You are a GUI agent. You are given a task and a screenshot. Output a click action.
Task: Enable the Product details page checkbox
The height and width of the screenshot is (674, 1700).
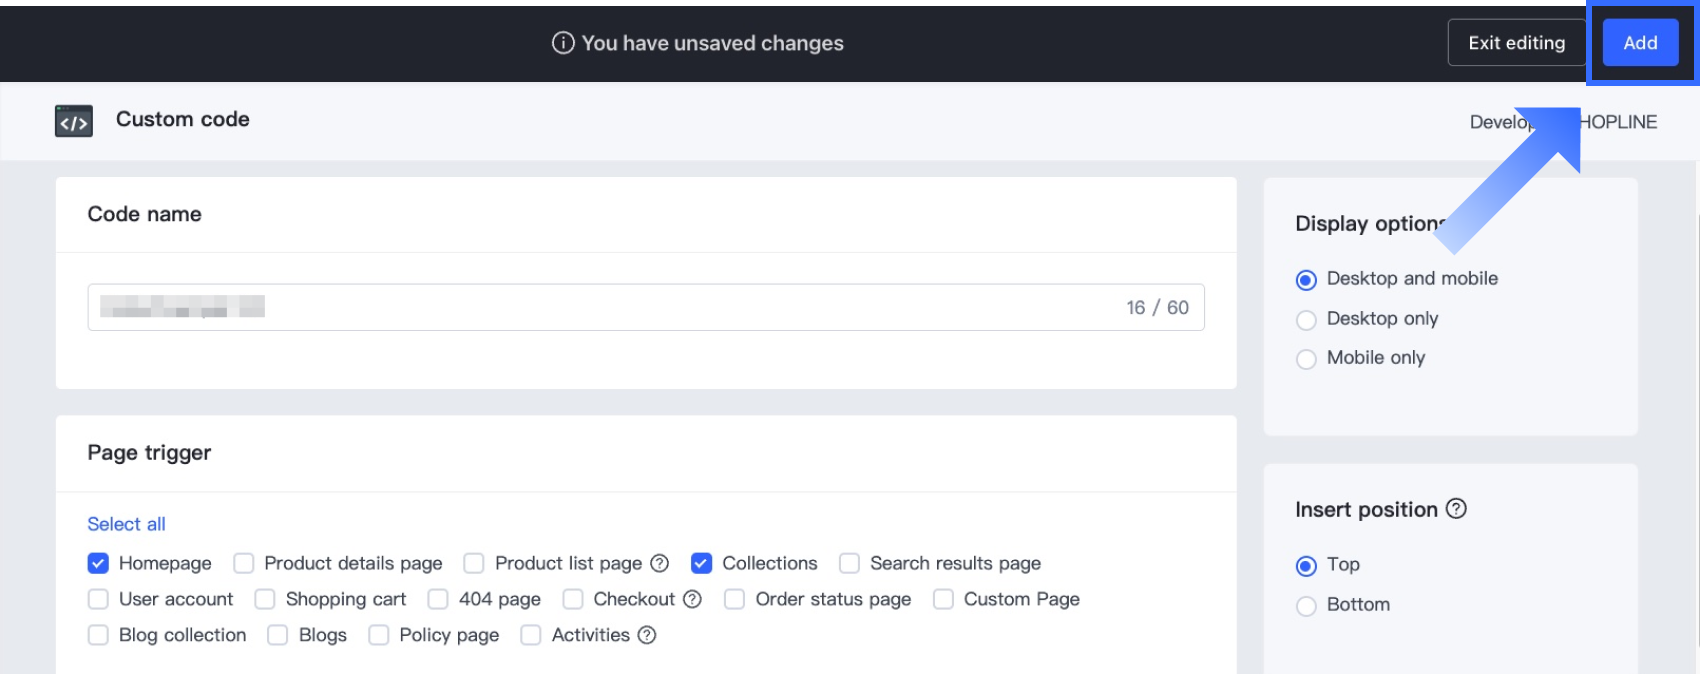point(244,563)
